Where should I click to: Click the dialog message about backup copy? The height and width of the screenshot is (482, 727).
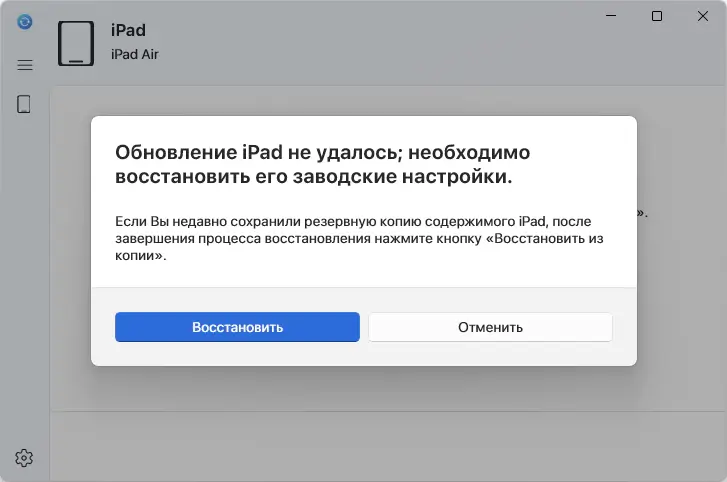[x=359, y=238]
